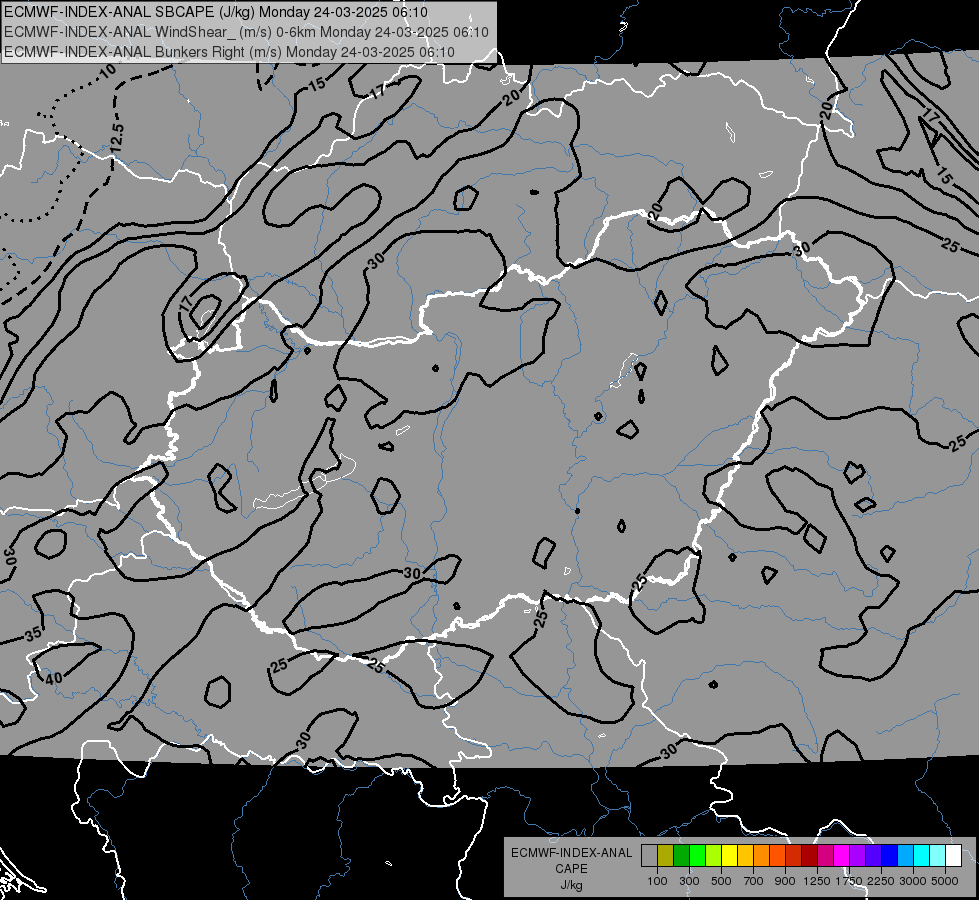Select the dark green legend swatch
Viewport: 979px width, 900px height.
pyautogui.click(x=681, y=855)
